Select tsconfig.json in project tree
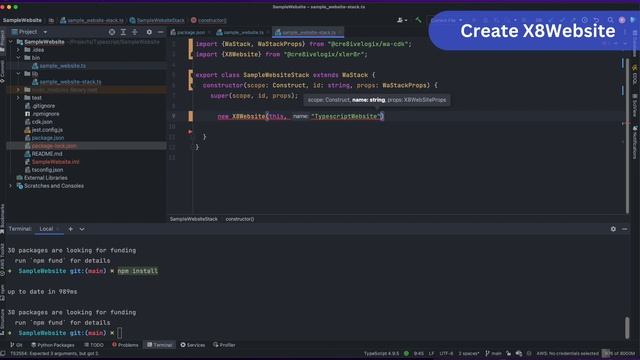The width and height of the screenshot is (640, 360). click(x=47, y=170)
